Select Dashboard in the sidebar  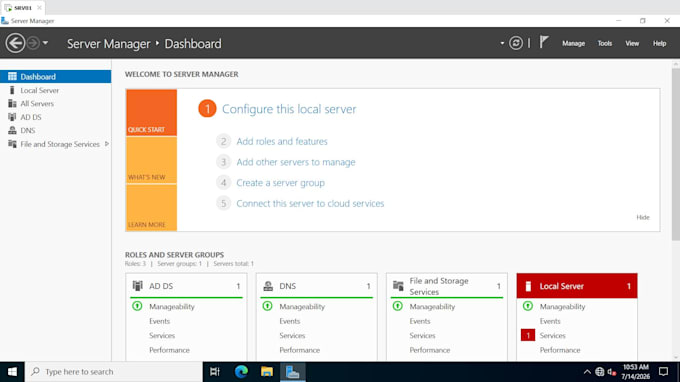[56, 77]
